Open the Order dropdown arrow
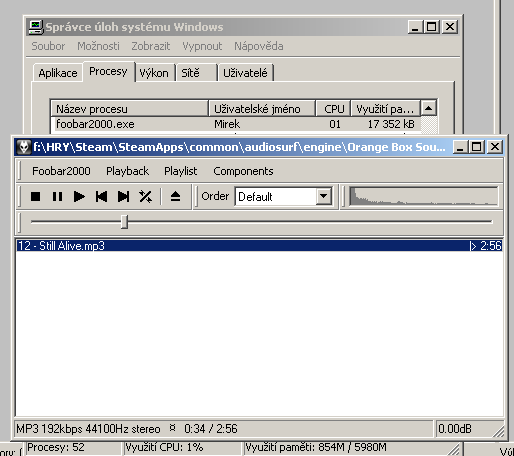 click(x=323, y=196)
